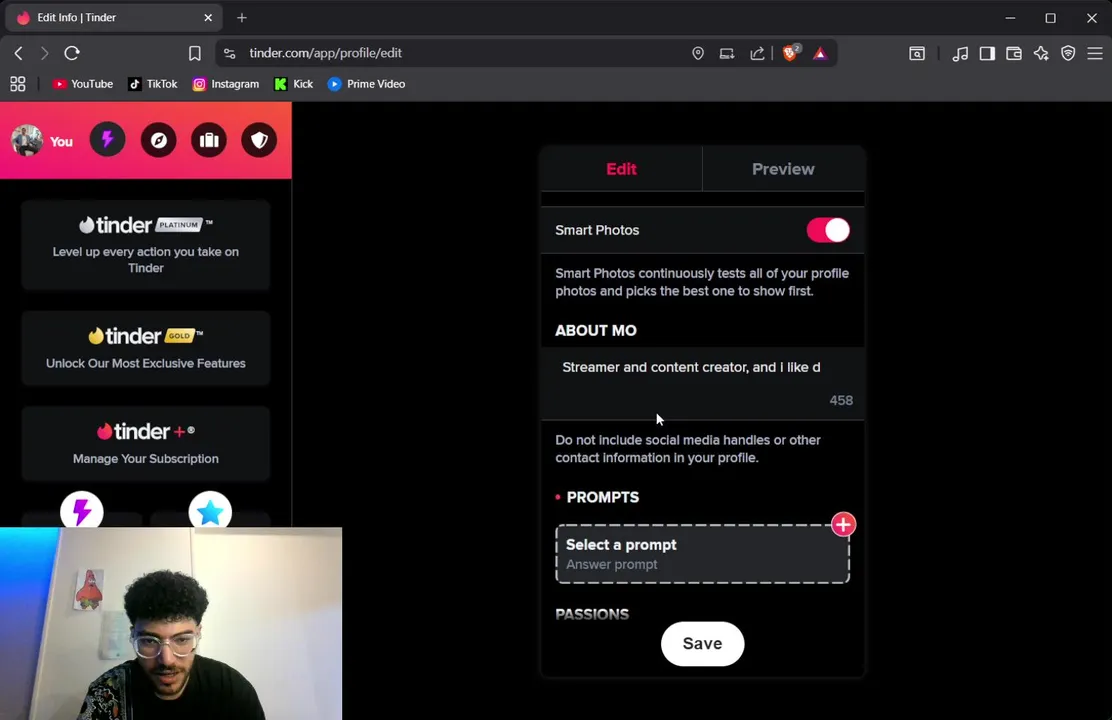Image resolution: width=1112 pixels, height=720 pixels.
Task: Open Tinder Plus Manage Your Subscription card
Action: (x=145, y=443)
